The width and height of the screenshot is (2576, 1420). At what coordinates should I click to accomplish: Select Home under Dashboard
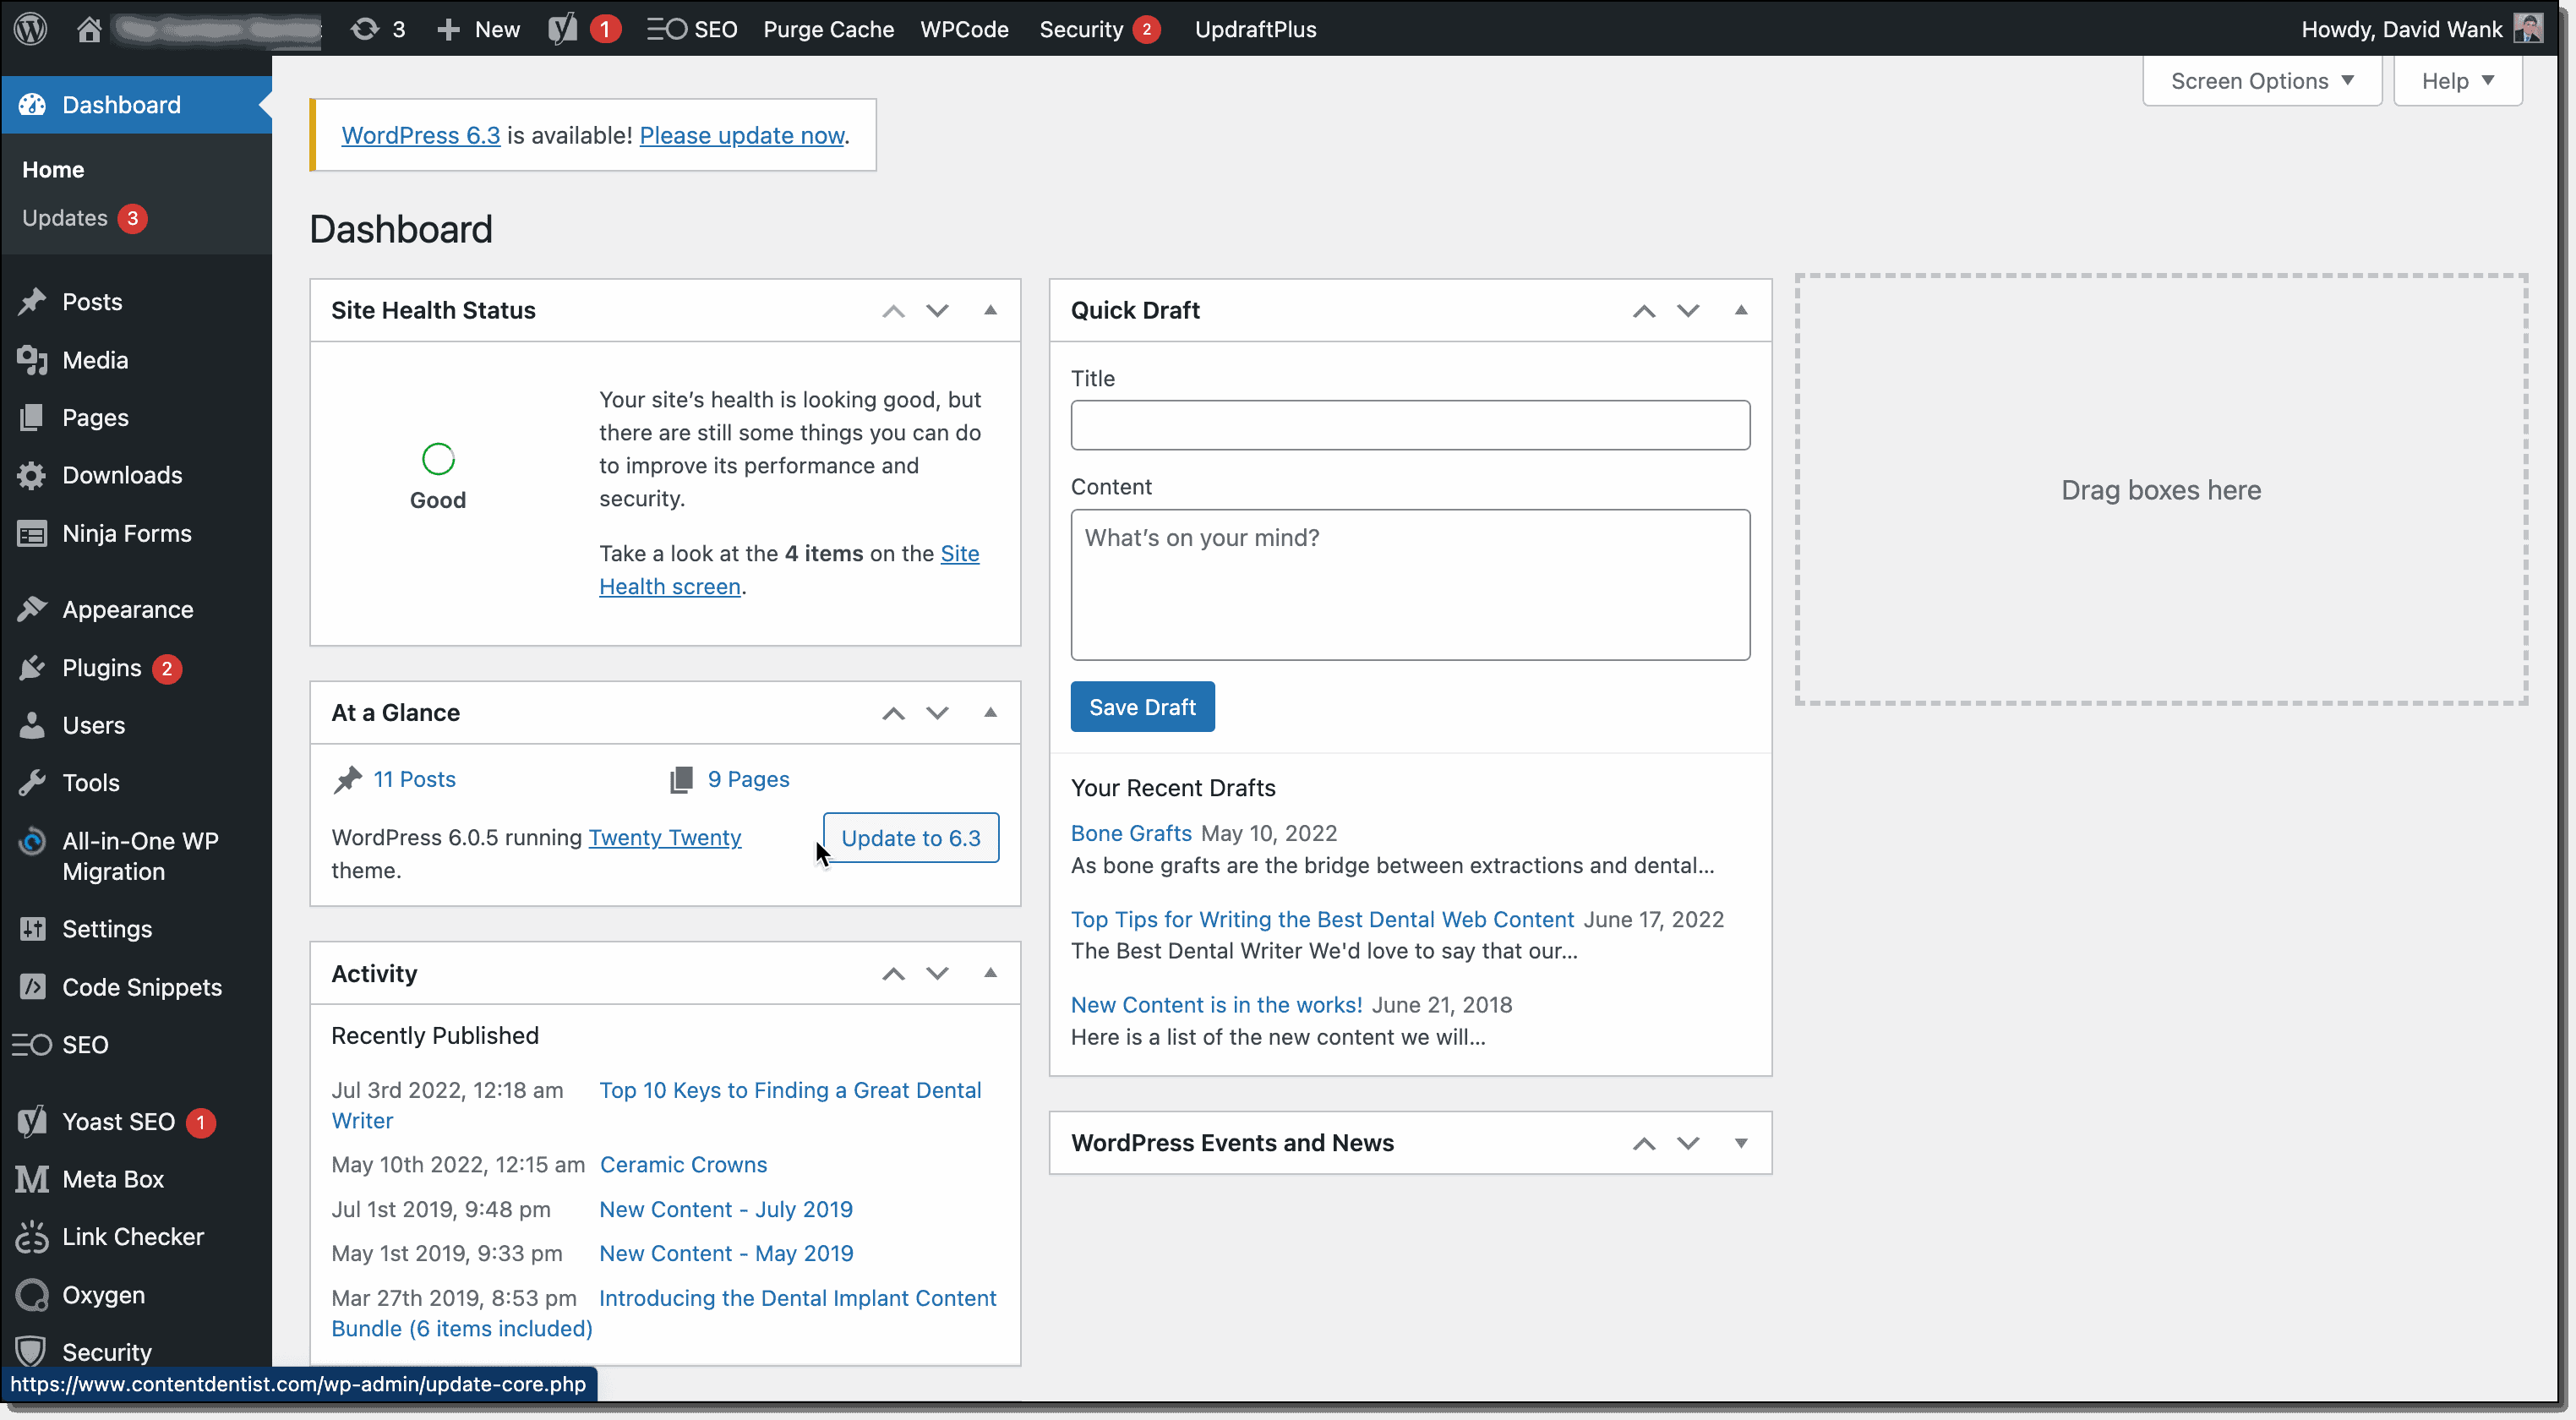coord(53,169)
